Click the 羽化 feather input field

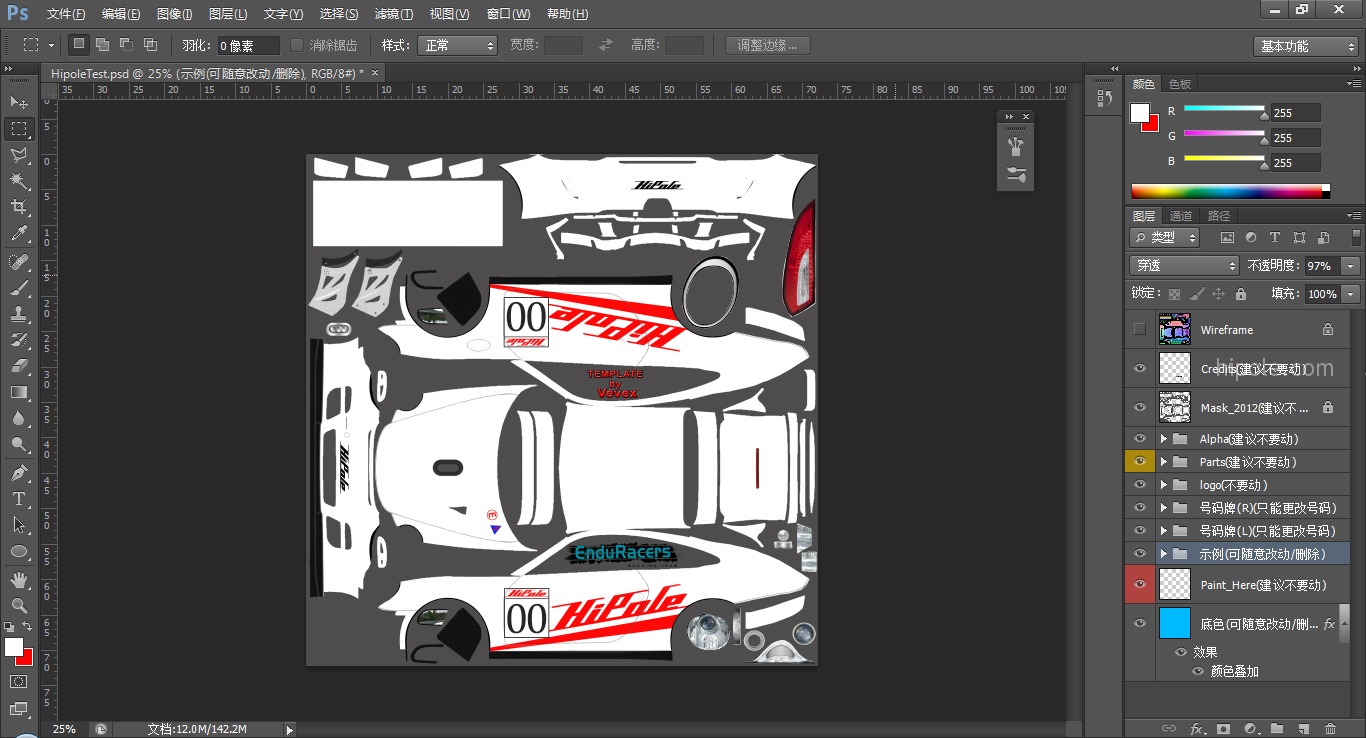(x=248, y=45)
